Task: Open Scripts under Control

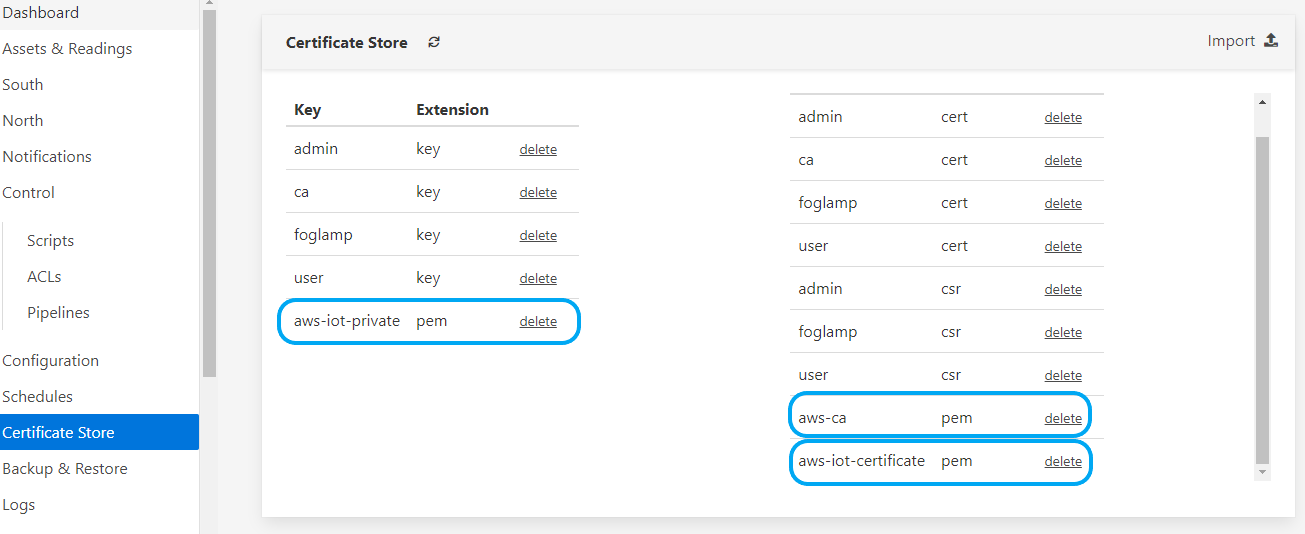Action: tap(50, 241)
